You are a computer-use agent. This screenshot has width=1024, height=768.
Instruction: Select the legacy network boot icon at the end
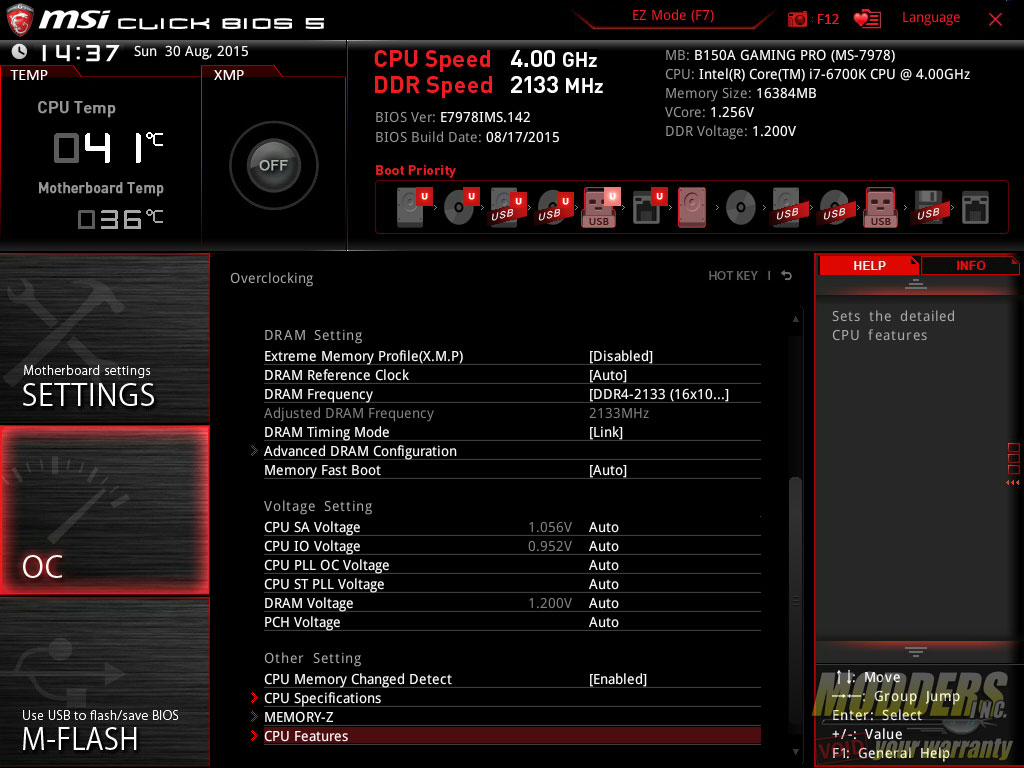(x=976, y=208)
